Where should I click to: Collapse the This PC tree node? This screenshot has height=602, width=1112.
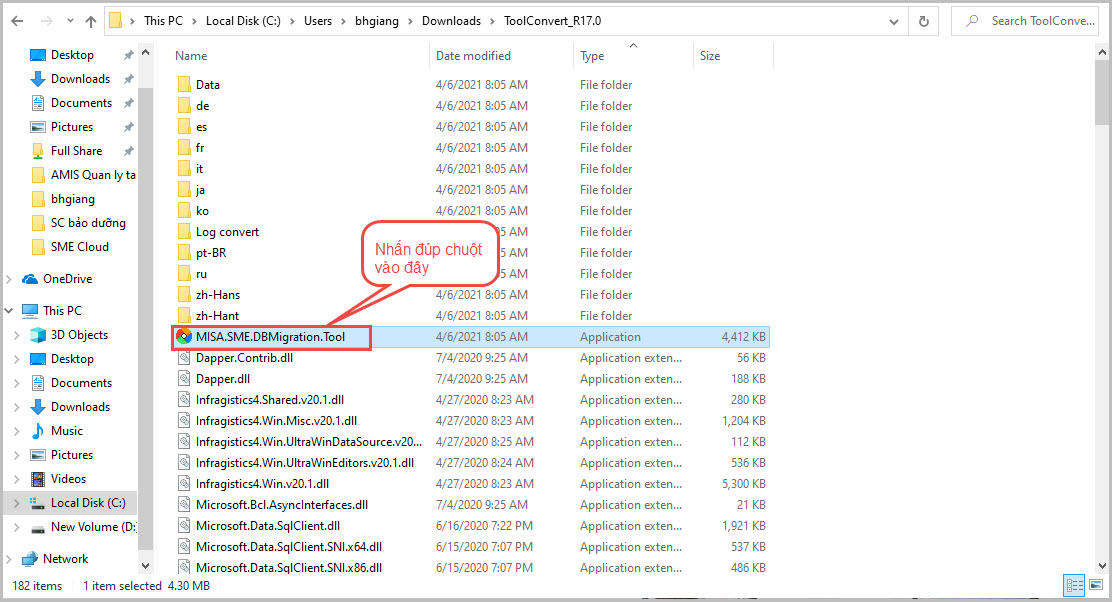[x=9, y=311]
